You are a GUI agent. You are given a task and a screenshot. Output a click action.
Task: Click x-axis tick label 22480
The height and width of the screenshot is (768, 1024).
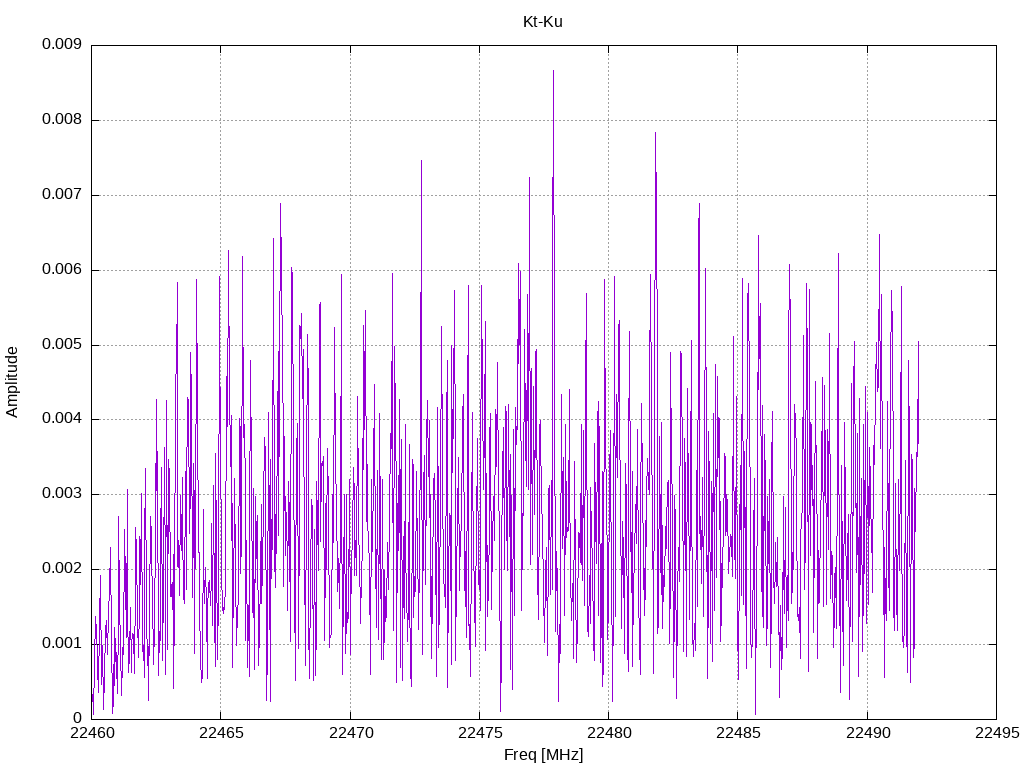coord(609,733)
